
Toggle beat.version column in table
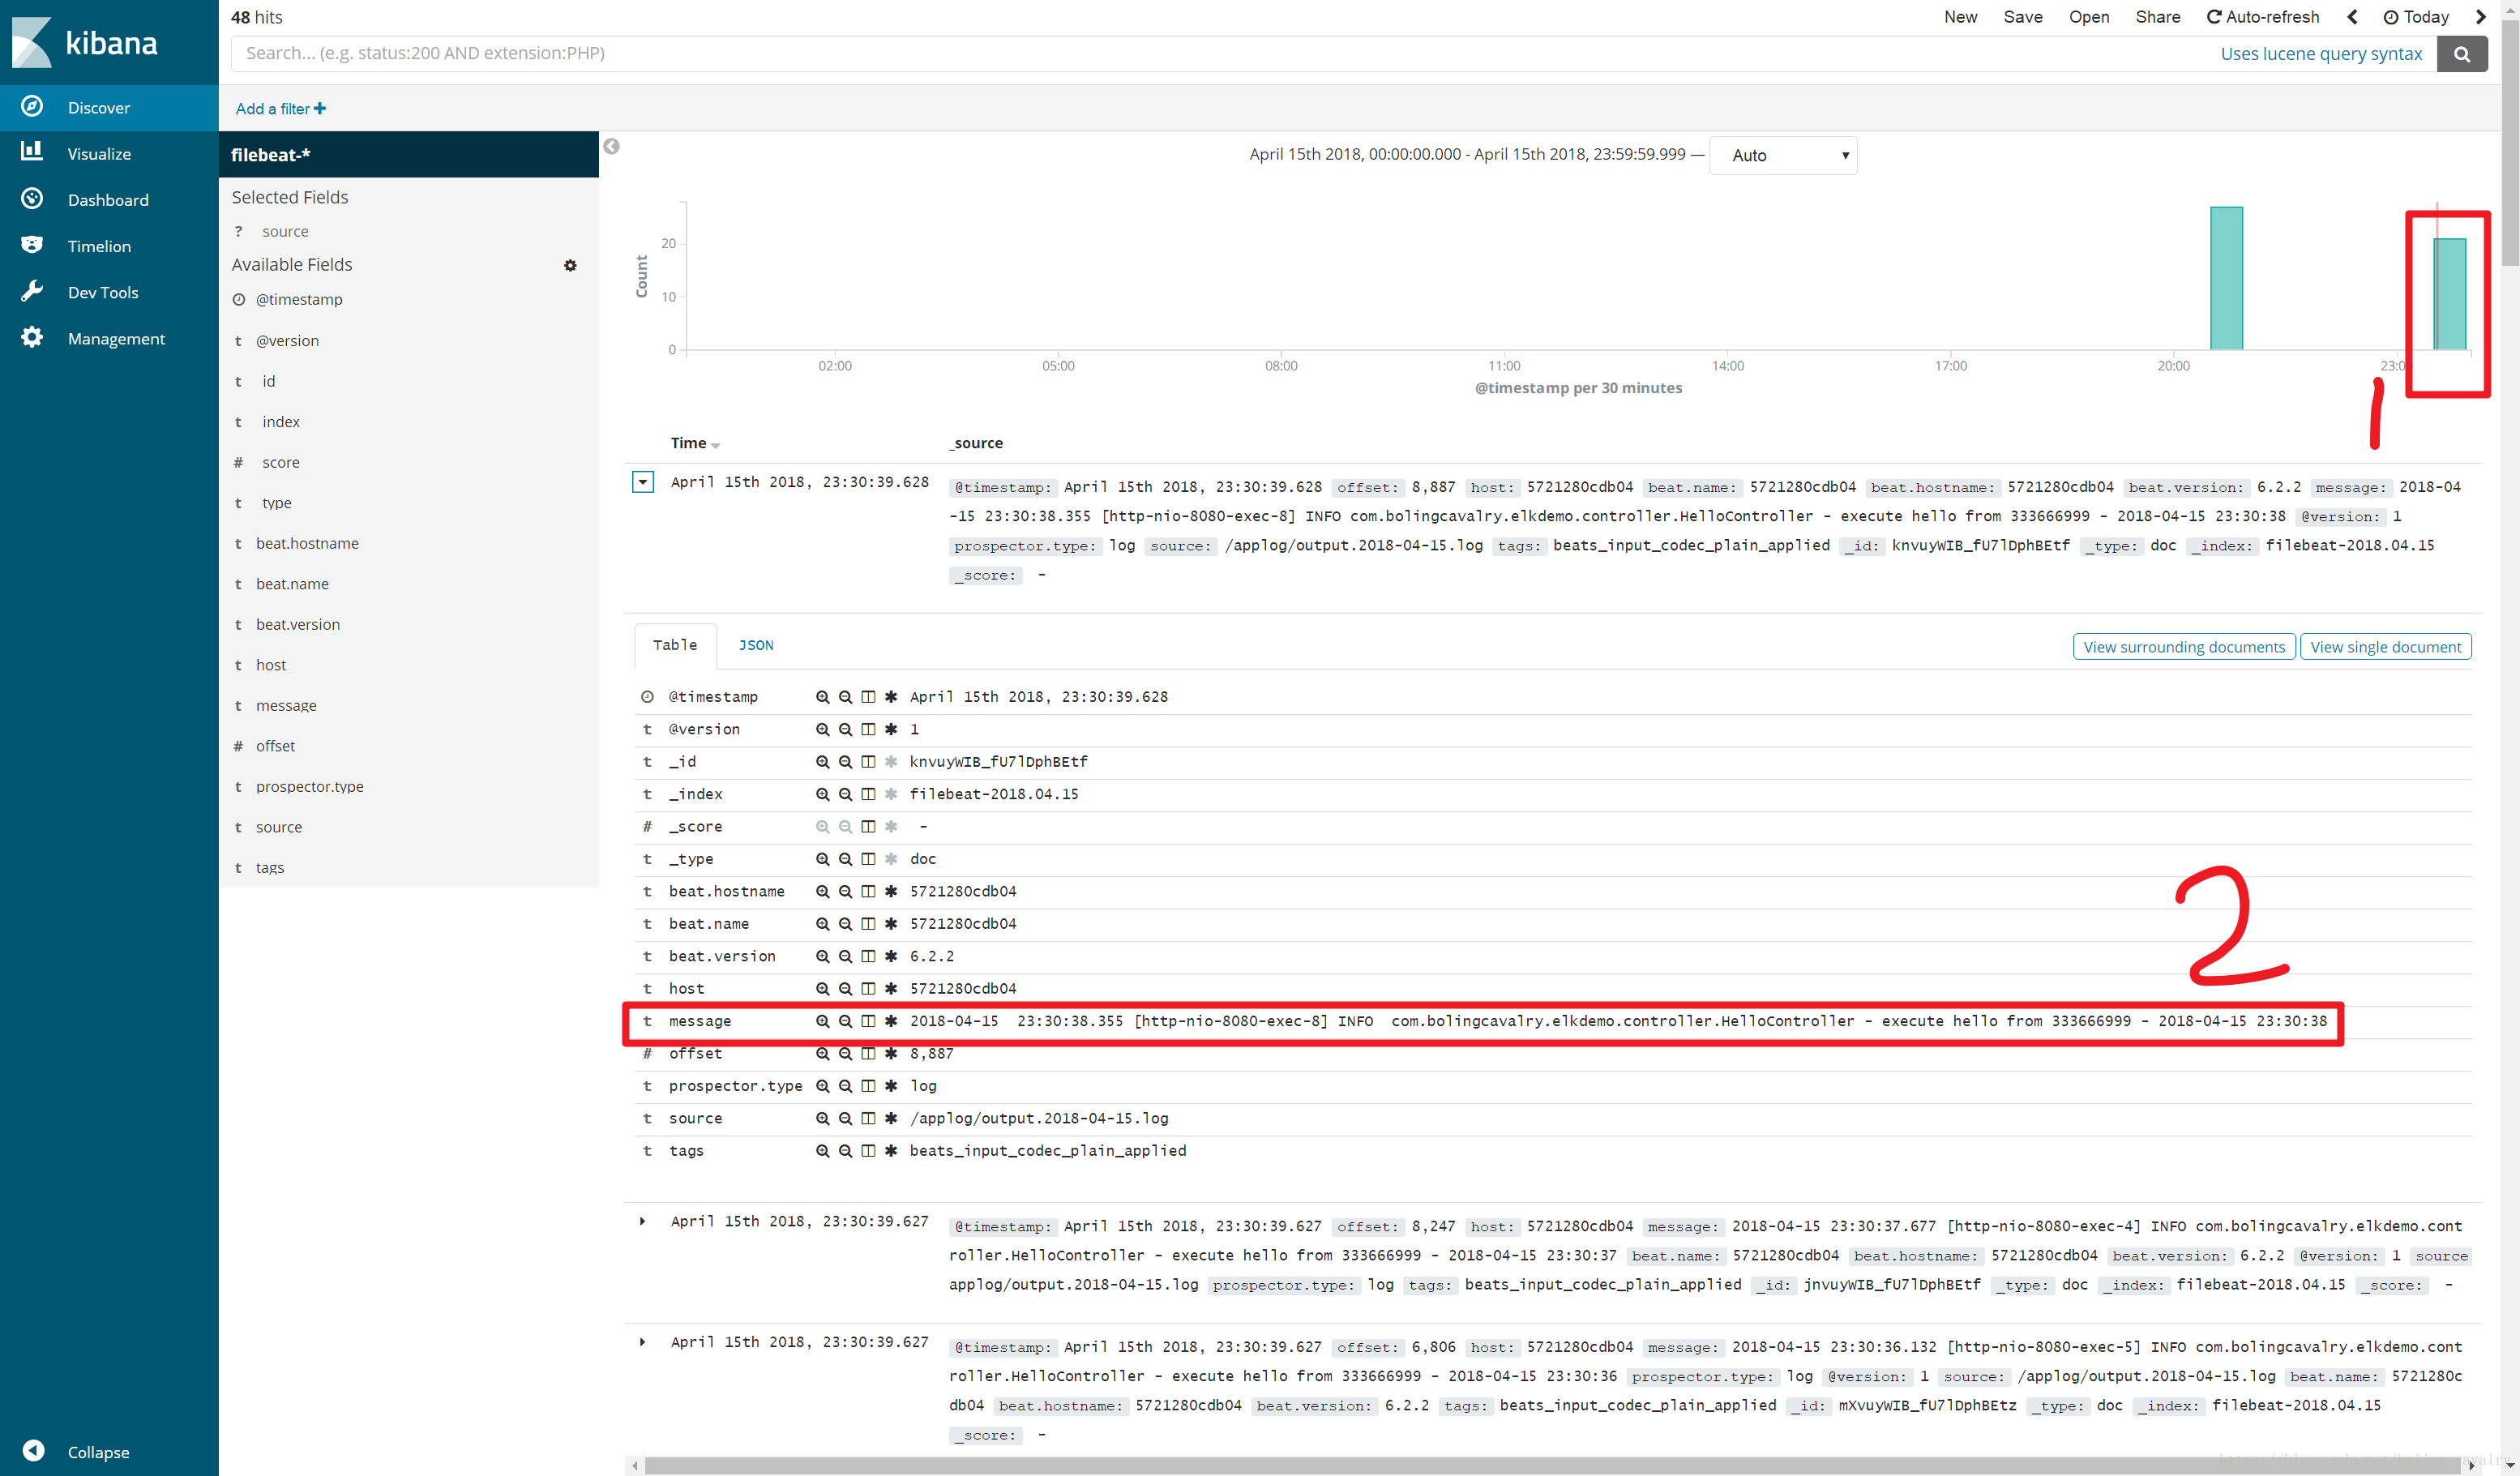(x=868, y=956)
